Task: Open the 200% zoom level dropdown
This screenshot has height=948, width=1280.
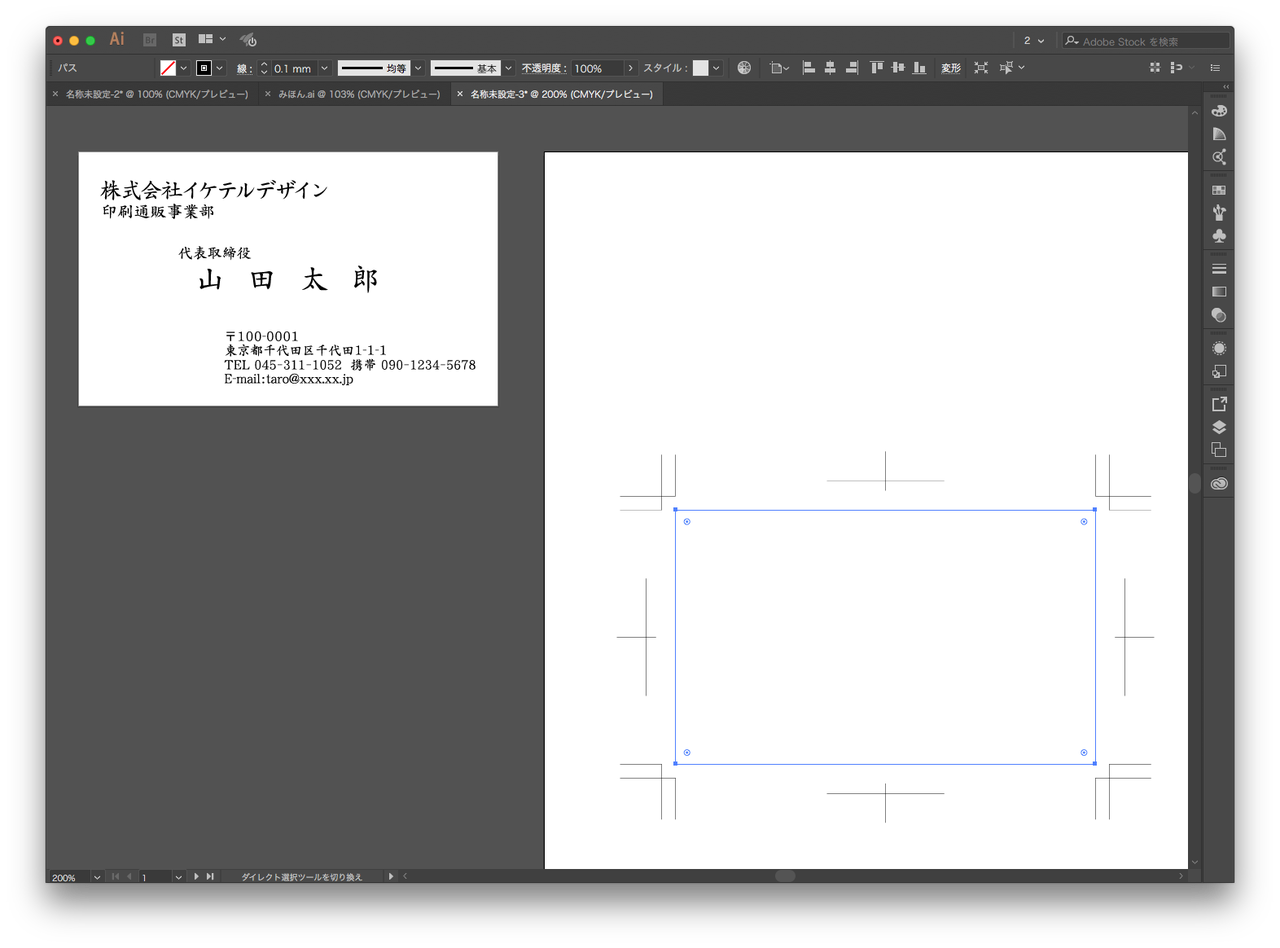Action: tap(97, 877)
